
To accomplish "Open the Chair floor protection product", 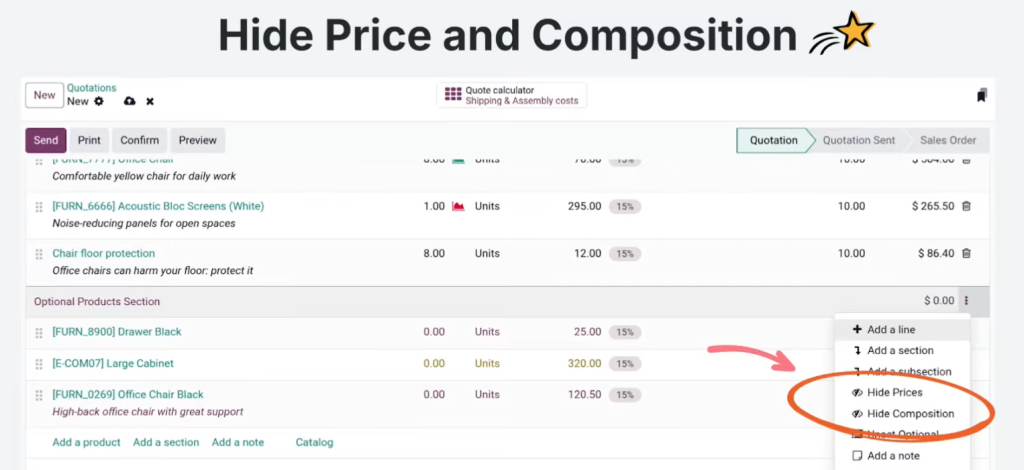I will point(103,253).
